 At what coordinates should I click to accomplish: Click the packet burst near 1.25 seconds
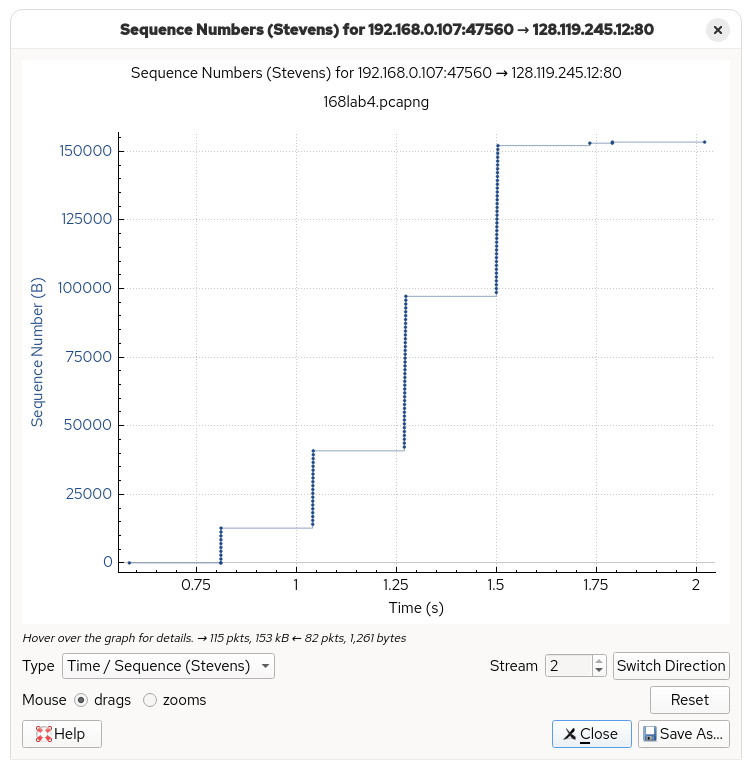coord(405,370)
